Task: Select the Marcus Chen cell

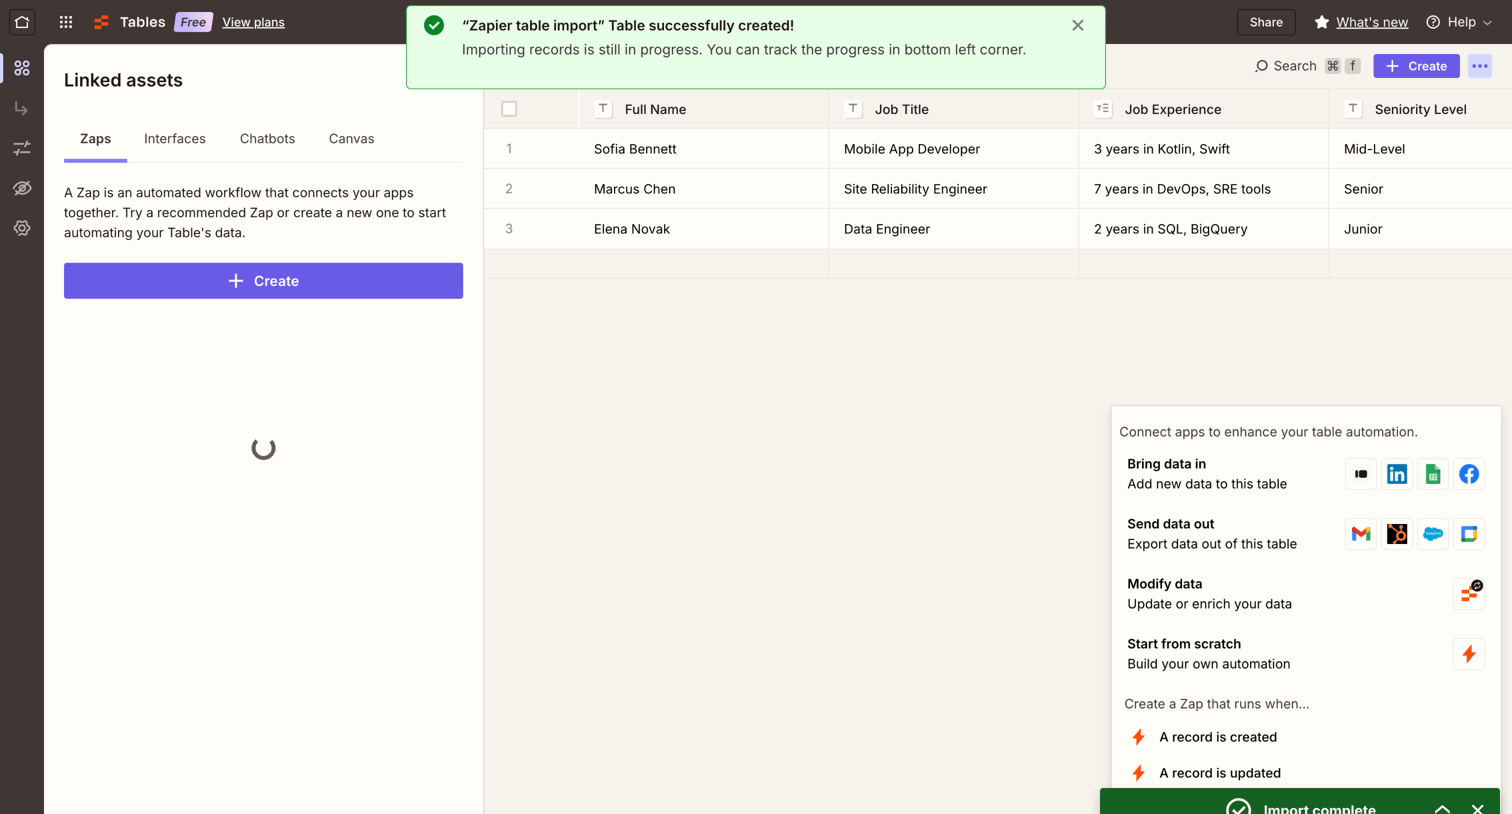Action: click(703, 189)
